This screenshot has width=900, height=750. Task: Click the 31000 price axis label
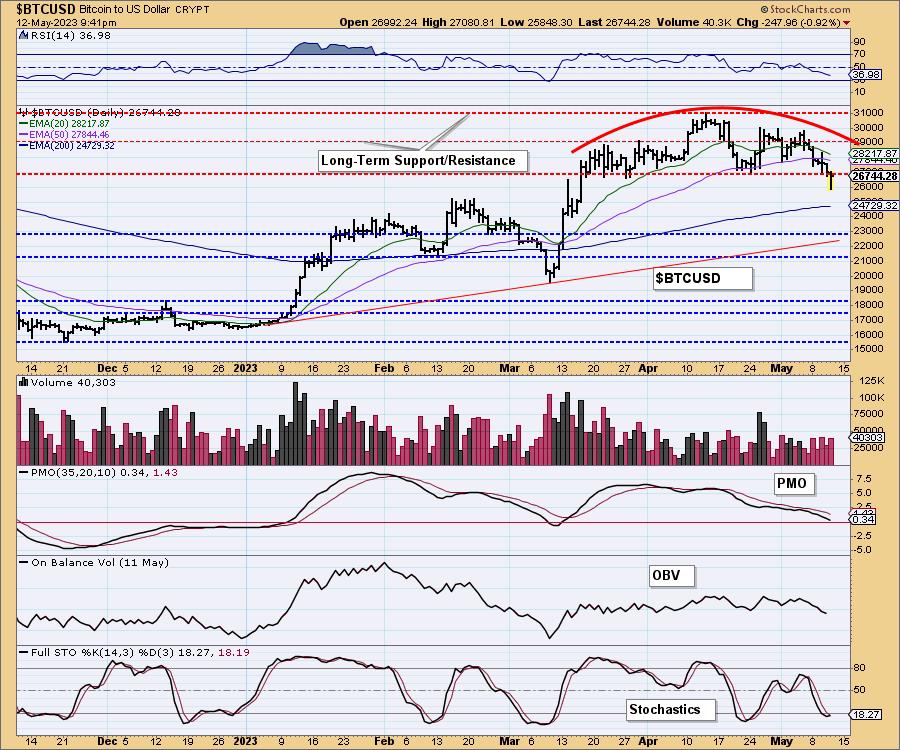(x=868, y=113)
